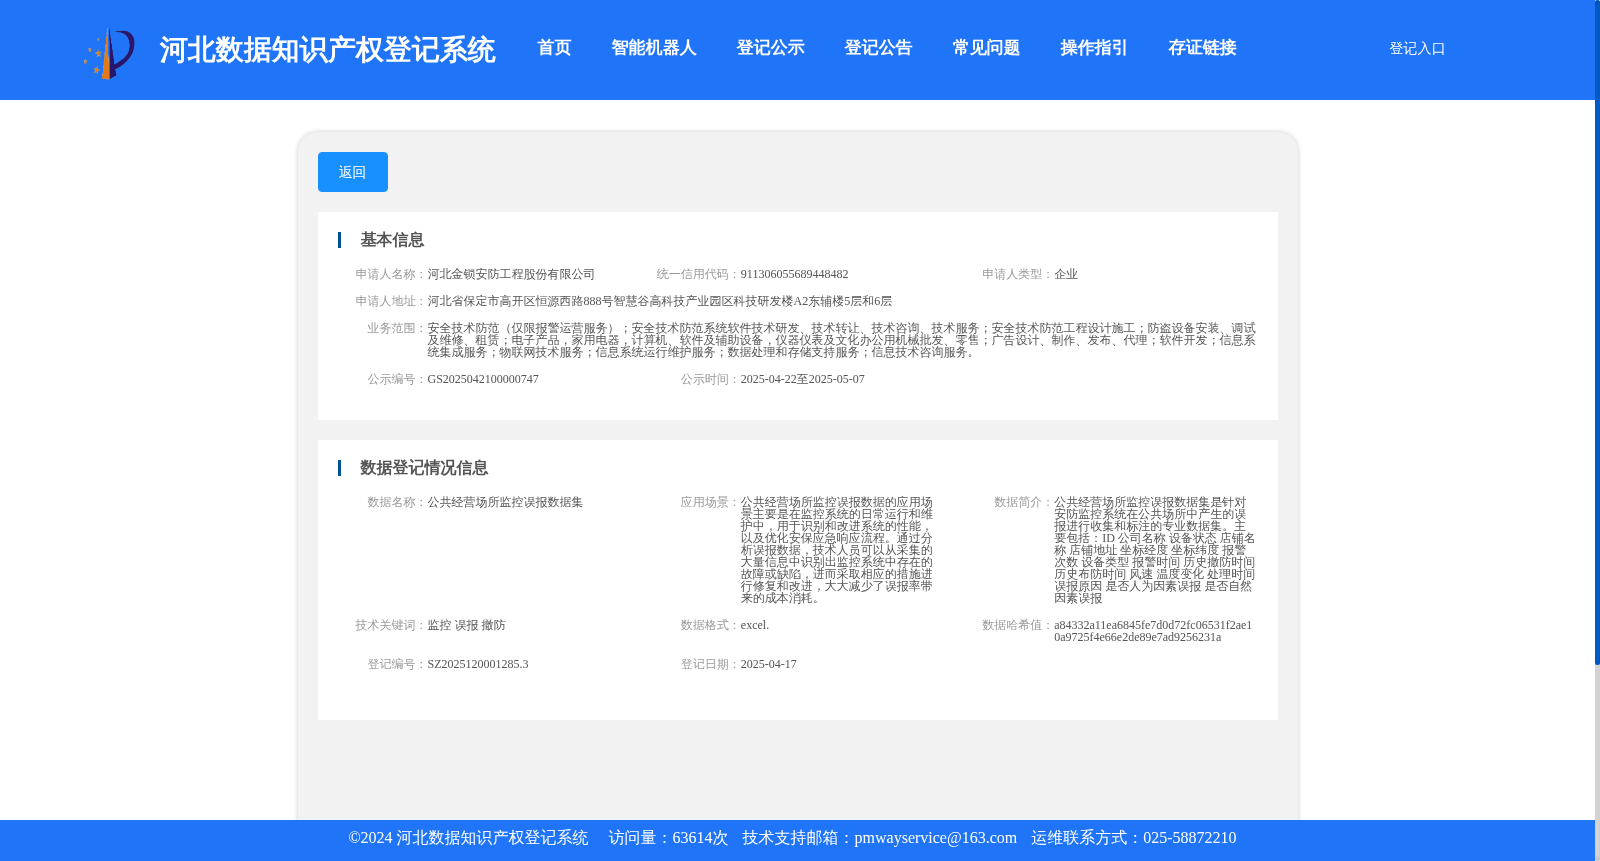Viewport: 1600px width, 861px height.
Task: Open the 首页 menu item
Action: tap(554, 48)
